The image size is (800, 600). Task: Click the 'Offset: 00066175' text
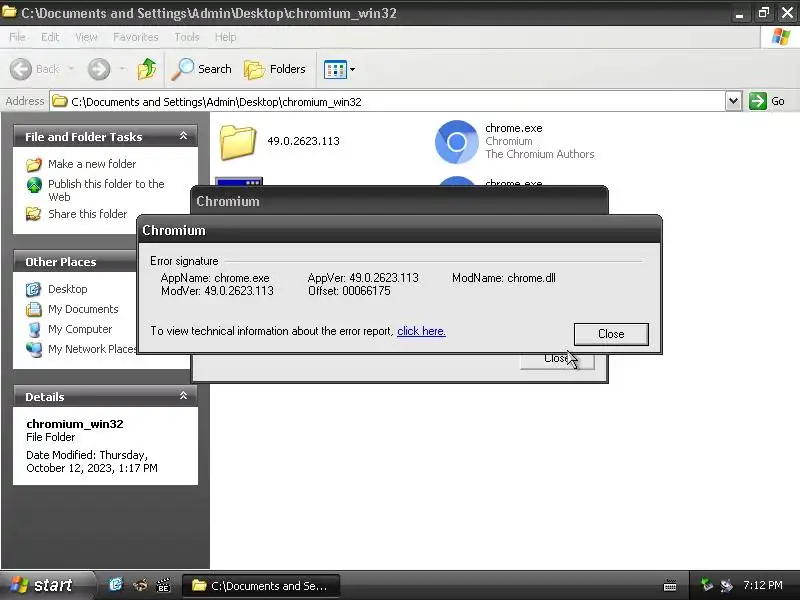(x=349, y=291)
